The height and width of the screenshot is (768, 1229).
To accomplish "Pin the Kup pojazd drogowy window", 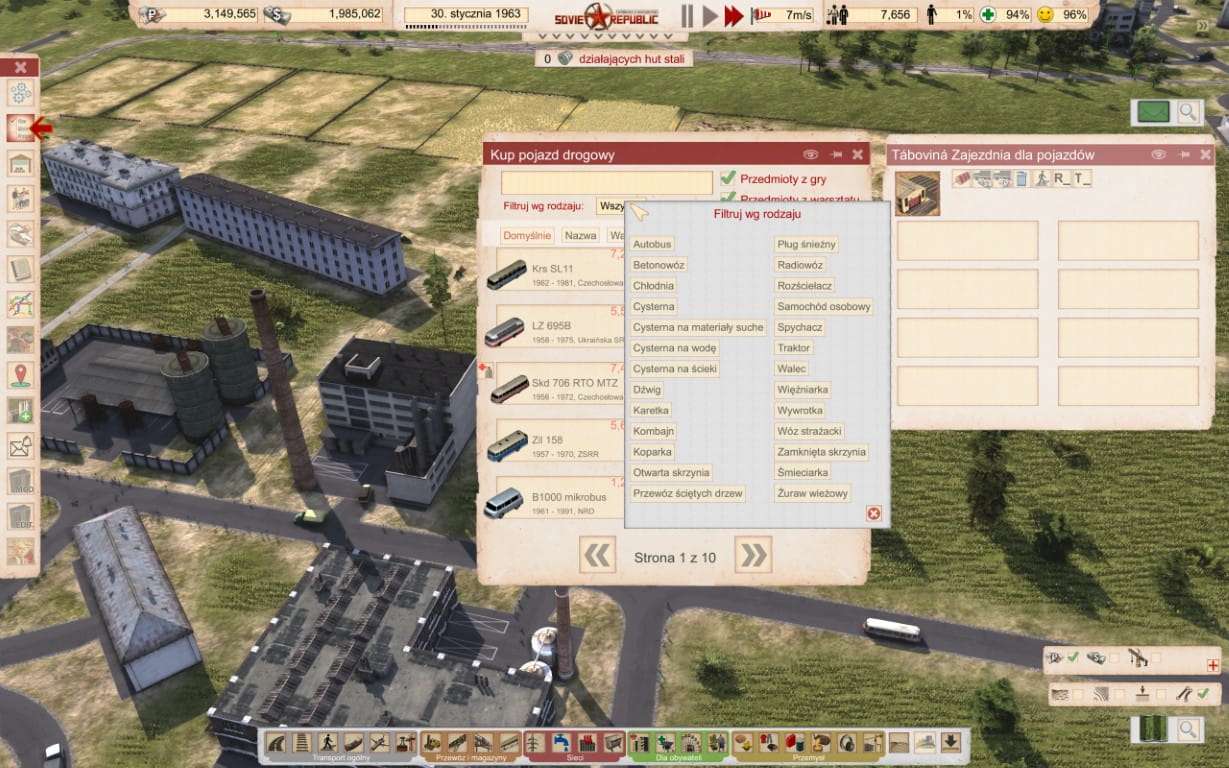I will (834, 155).
